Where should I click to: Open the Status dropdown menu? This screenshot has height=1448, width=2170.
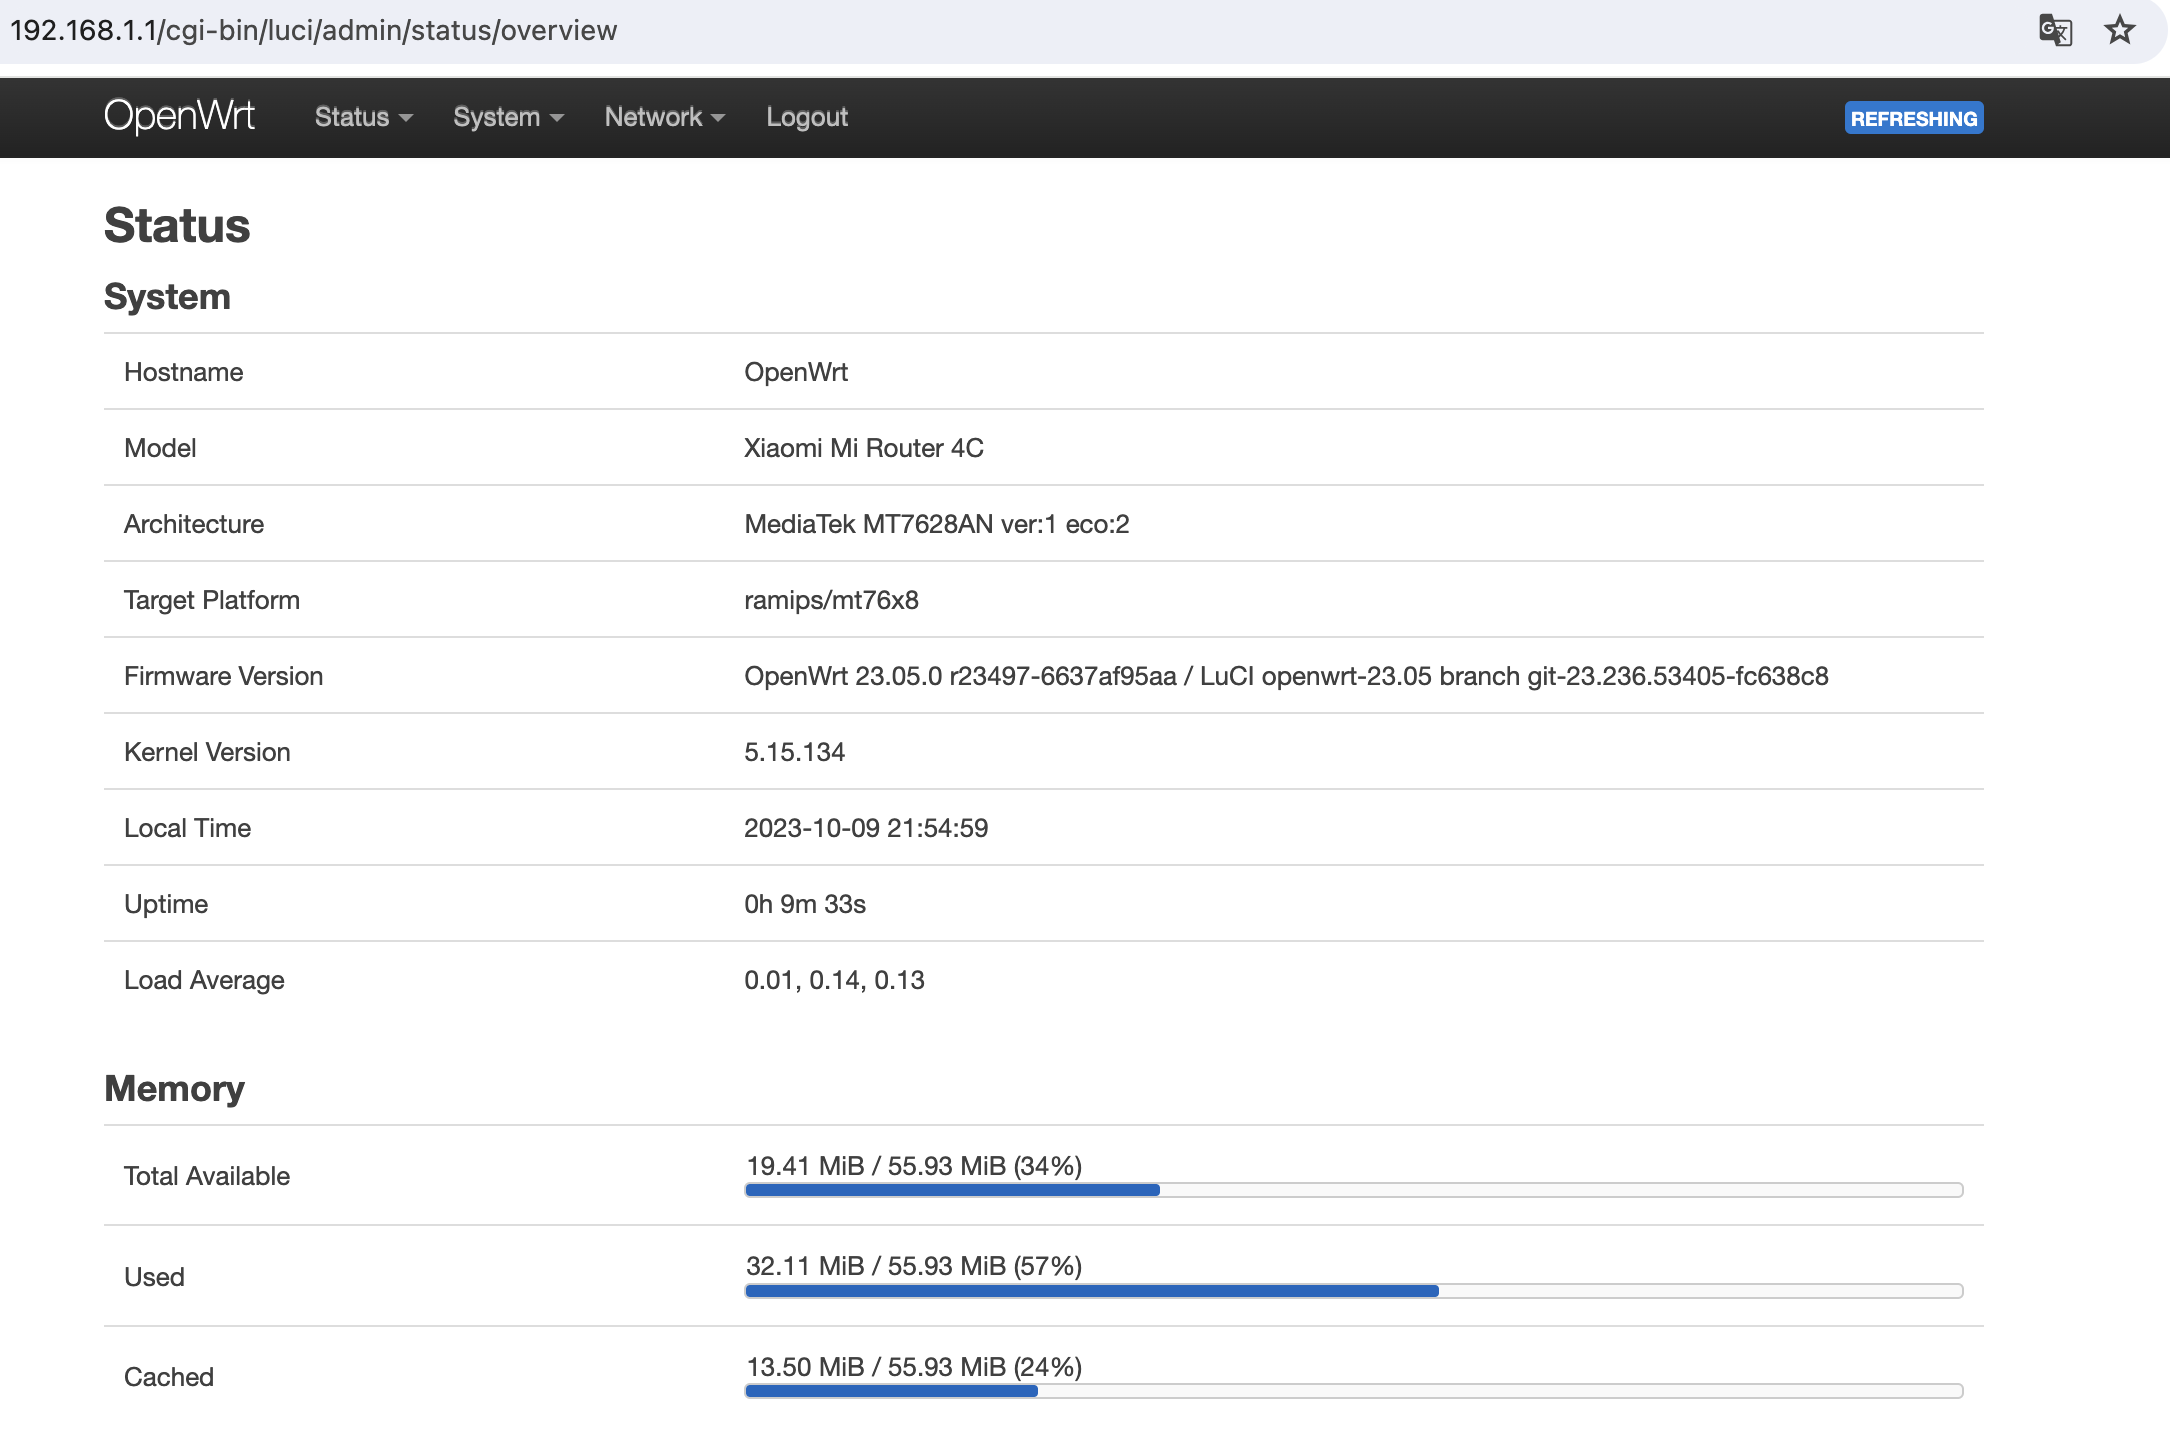(363, 117)
